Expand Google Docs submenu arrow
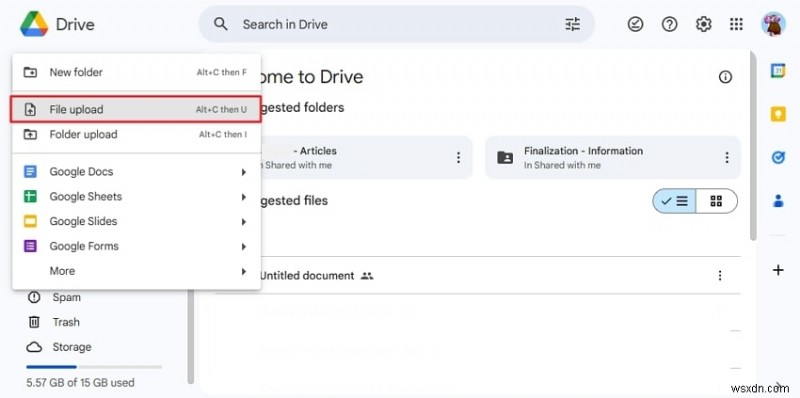 [x=244, y=172]
